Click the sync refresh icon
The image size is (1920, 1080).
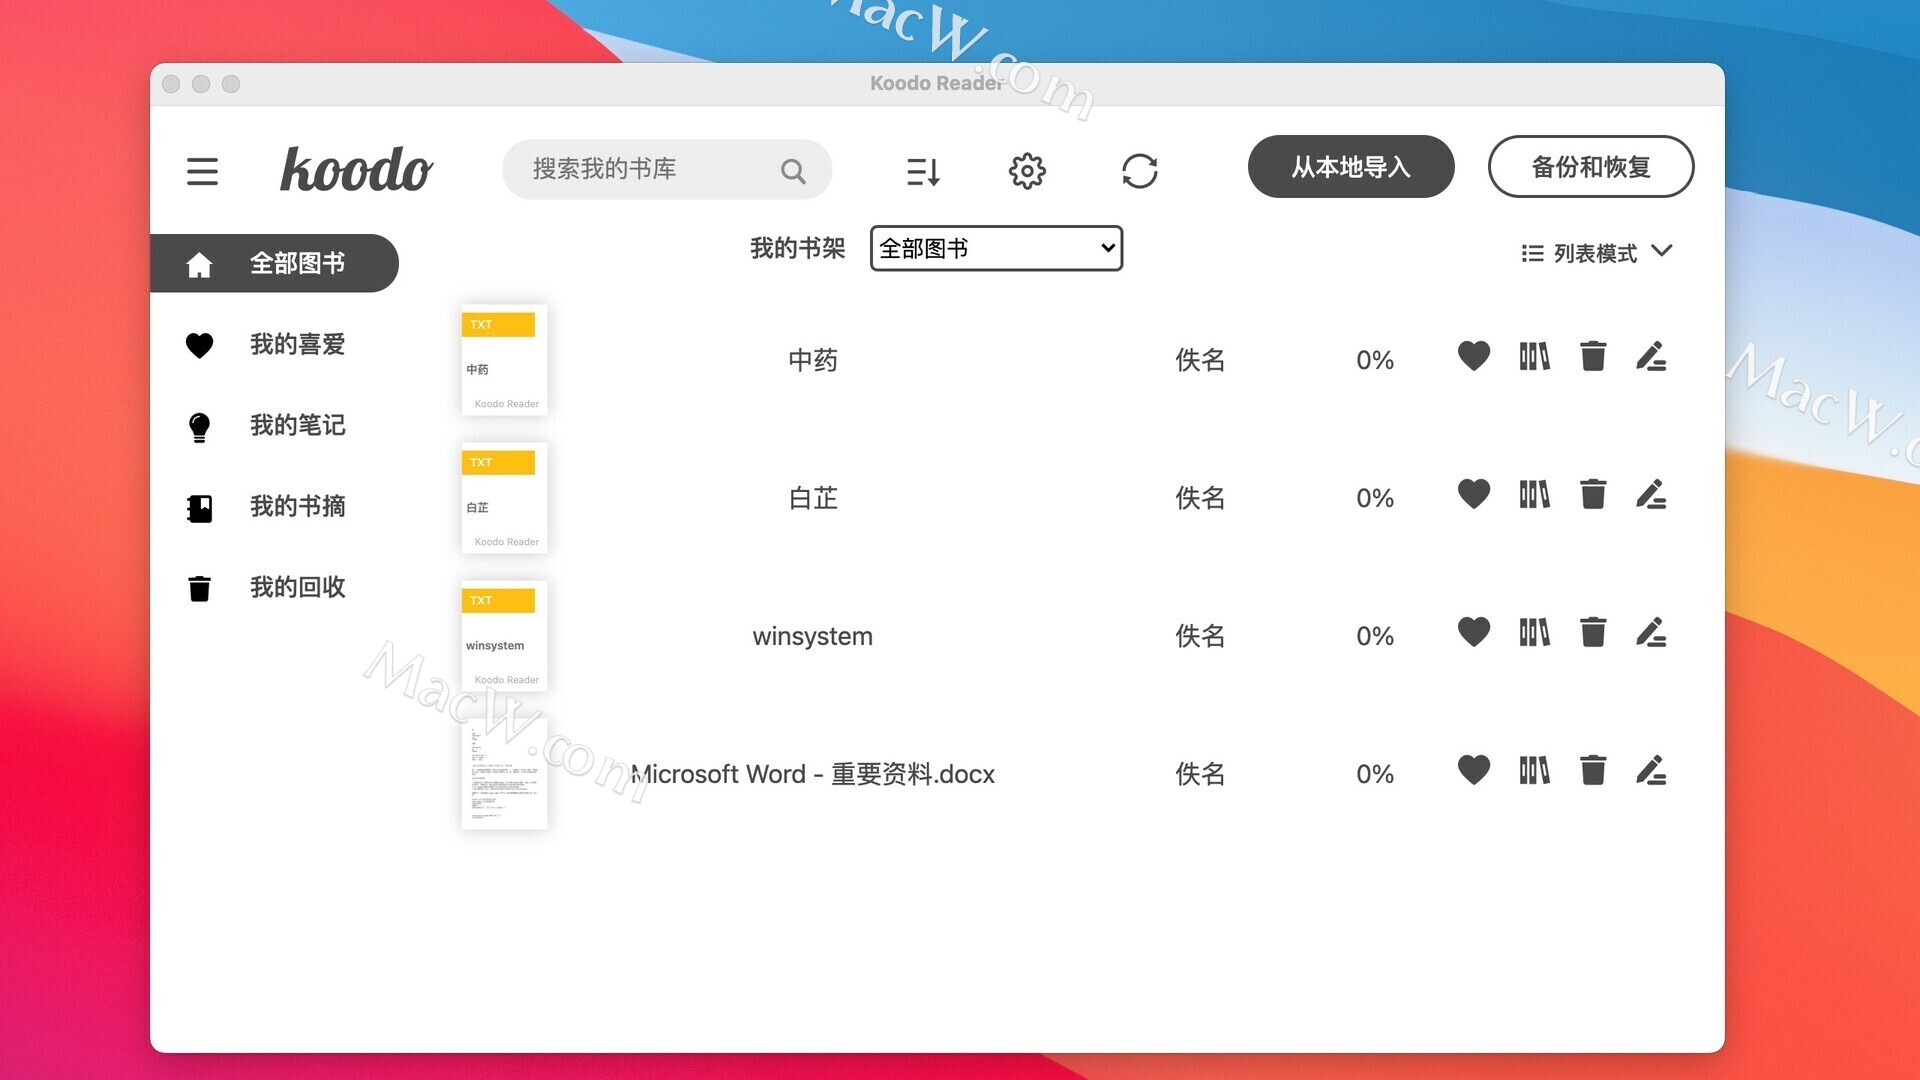click(1140, 171)
